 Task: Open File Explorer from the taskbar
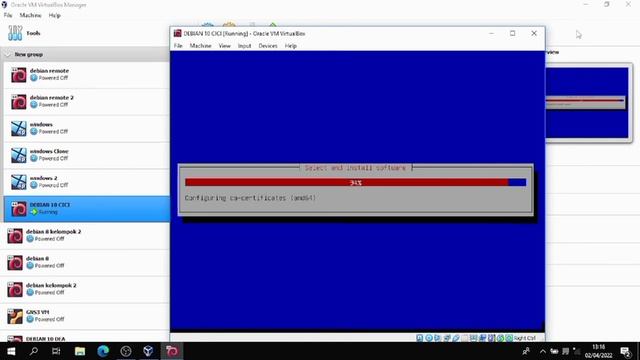pyautogui.click(x=80, y=351)
